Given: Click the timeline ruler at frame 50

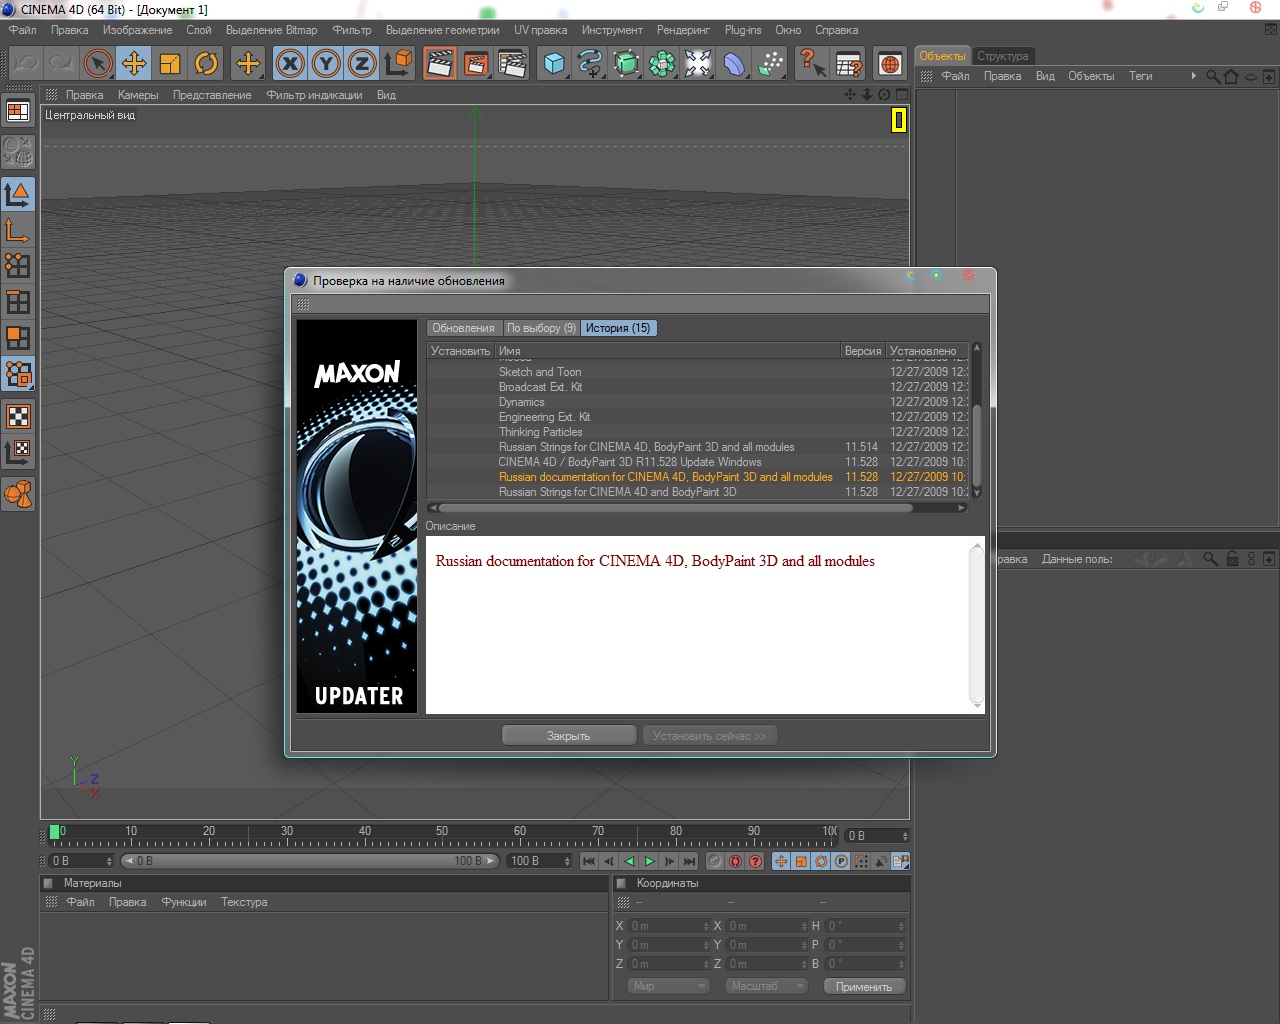Looking at the screenshot, I should [442, 837].
